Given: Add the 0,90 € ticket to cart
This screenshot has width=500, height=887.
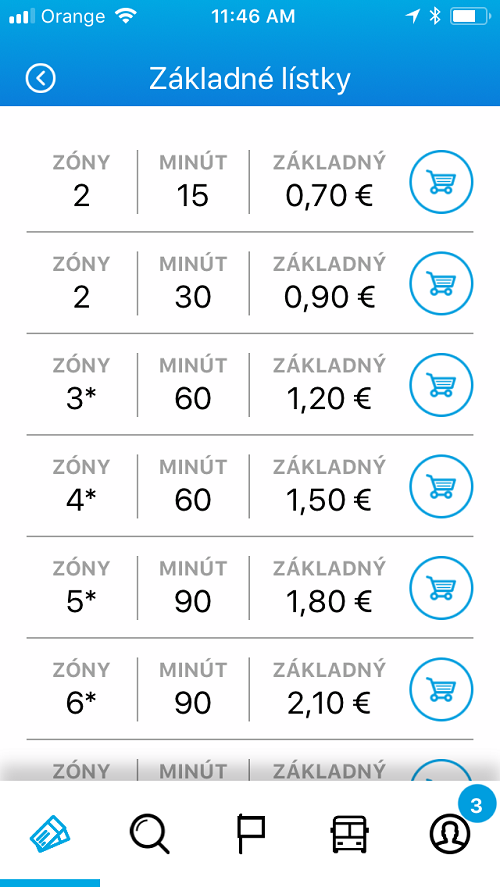Looking at the screenshot, I should pos(441,283).
